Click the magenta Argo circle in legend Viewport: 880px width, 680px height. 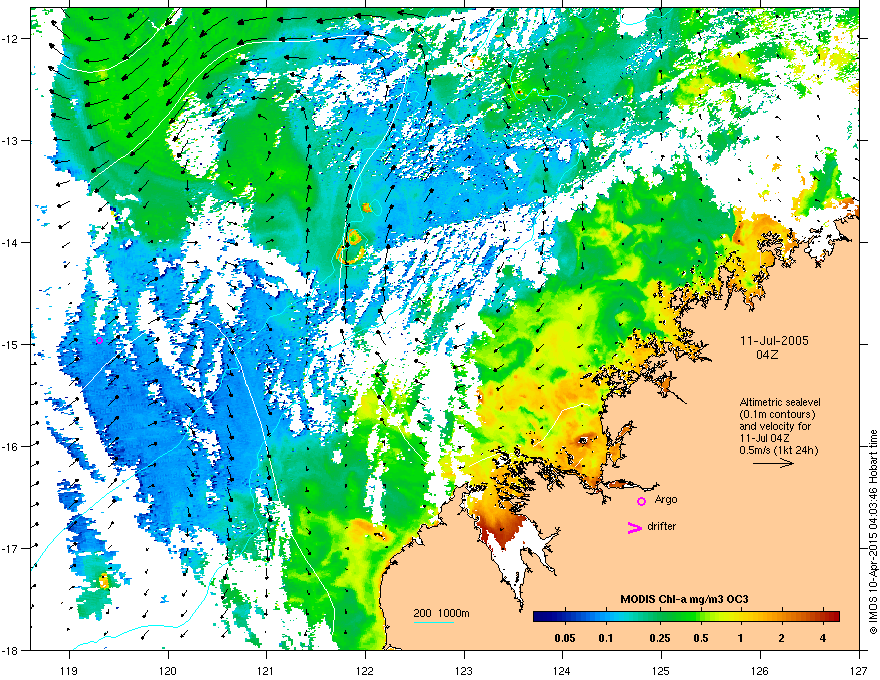tap(641, 501)
